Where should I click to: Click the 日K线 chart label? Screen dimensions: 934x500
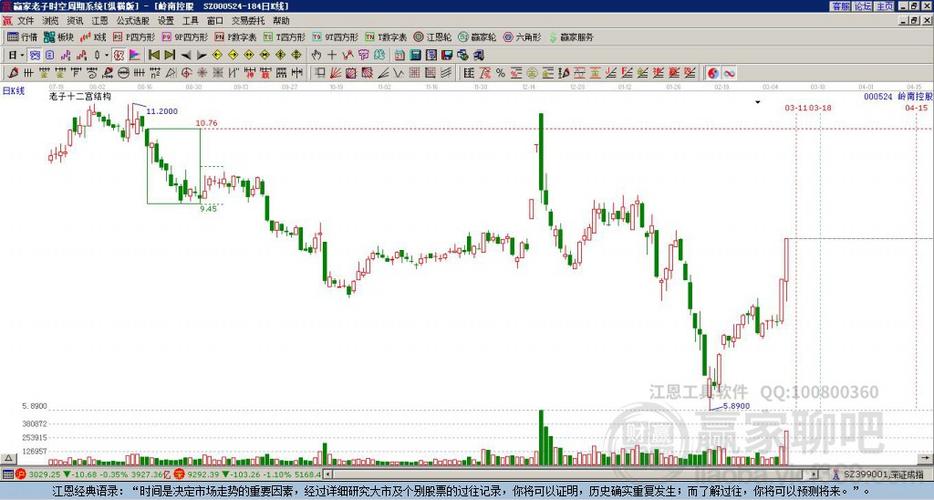[14, 91]
